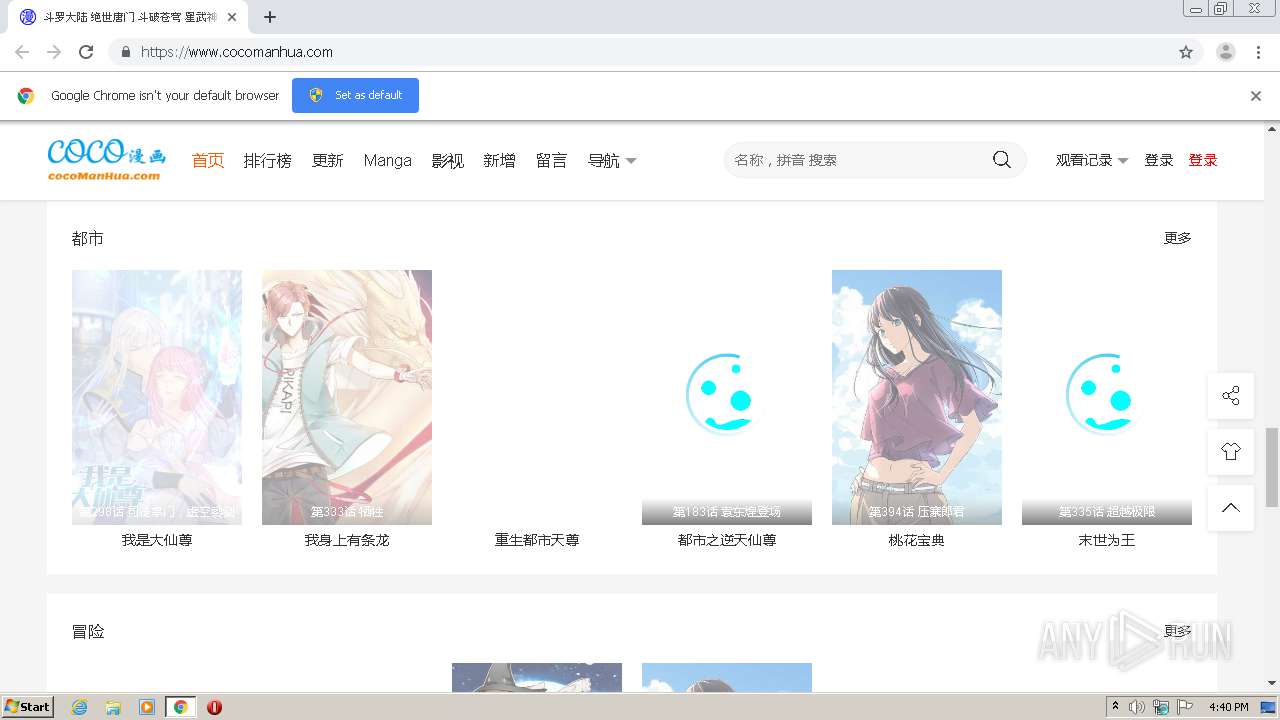Screen dimensions: 1280x720
Task: Click the Show desktop tray button
Action: pos(1268,707)
